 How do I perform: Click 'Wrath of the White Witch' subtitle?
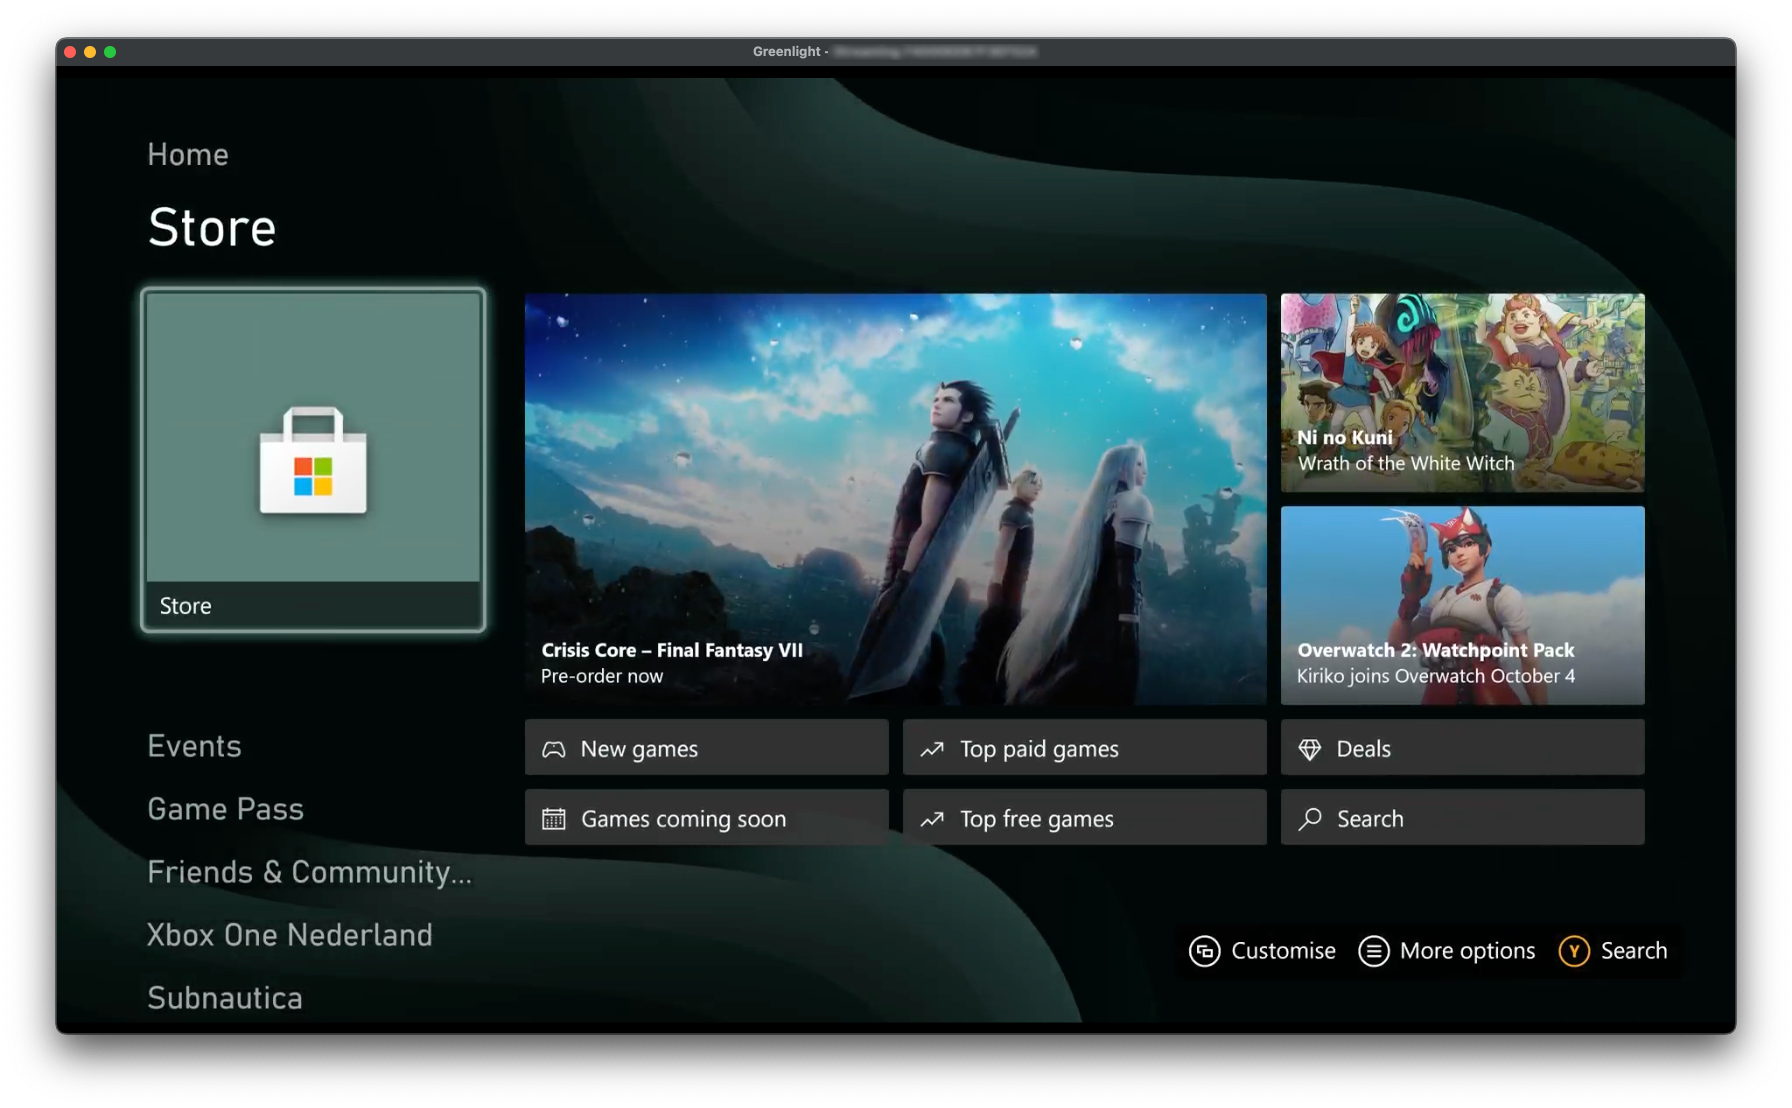point(1406,464)
